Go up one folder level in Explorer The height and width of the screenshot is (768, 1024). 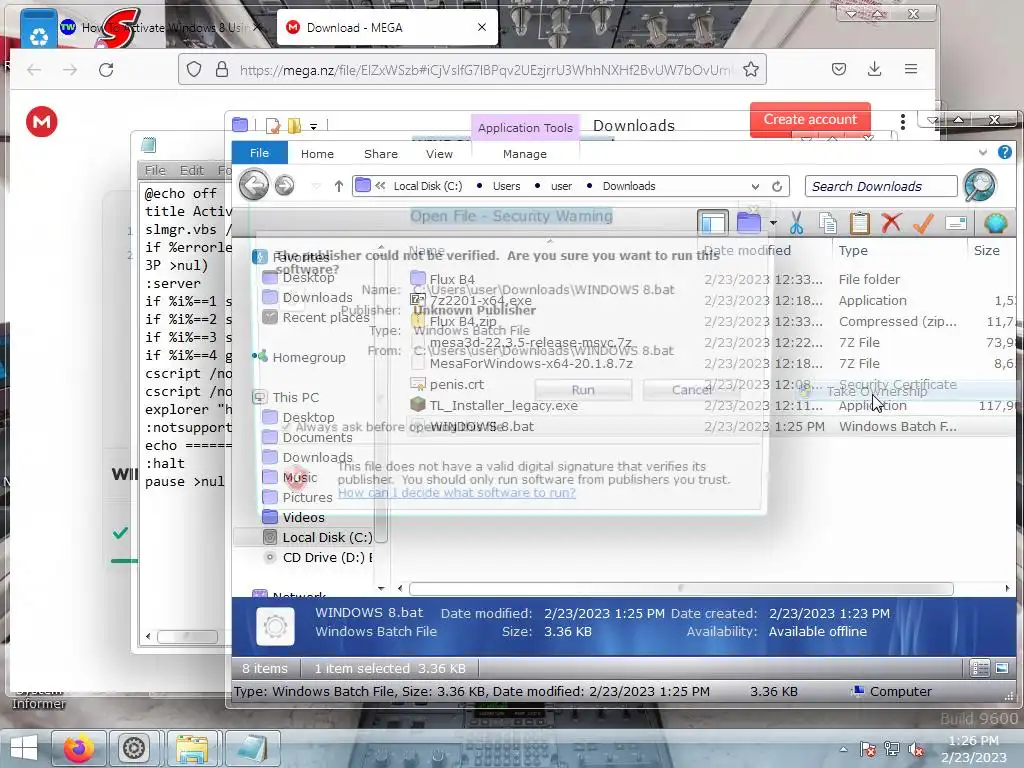click(x=338, y=186)
